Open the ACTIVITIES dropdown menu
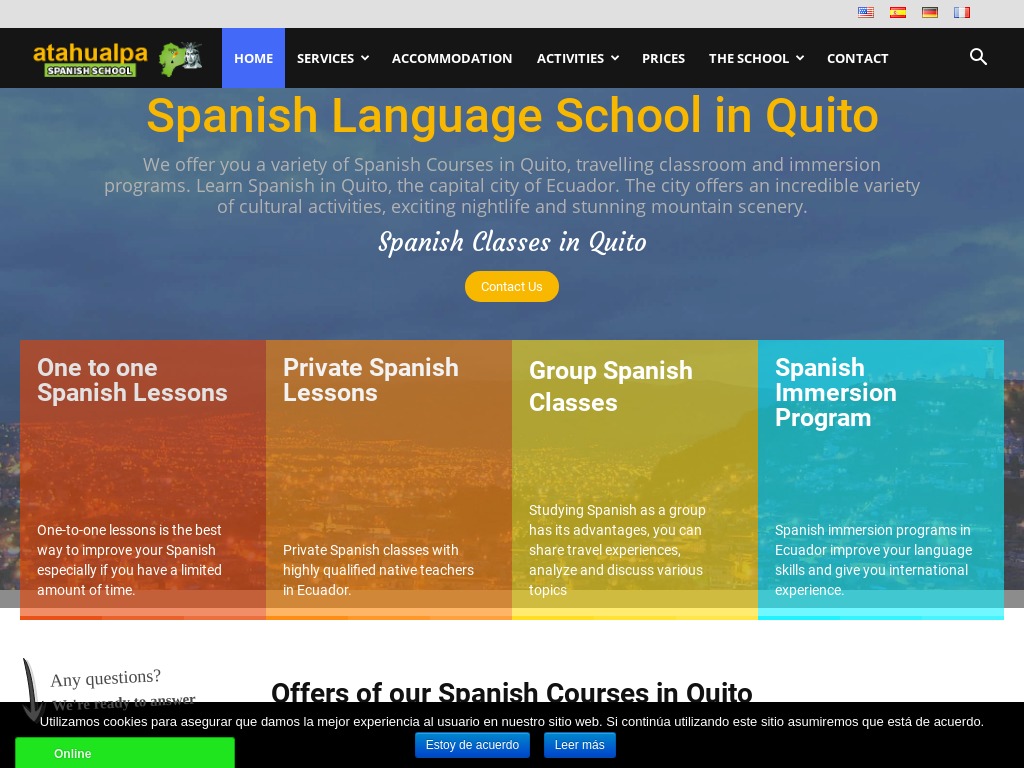 click(577, 58)
